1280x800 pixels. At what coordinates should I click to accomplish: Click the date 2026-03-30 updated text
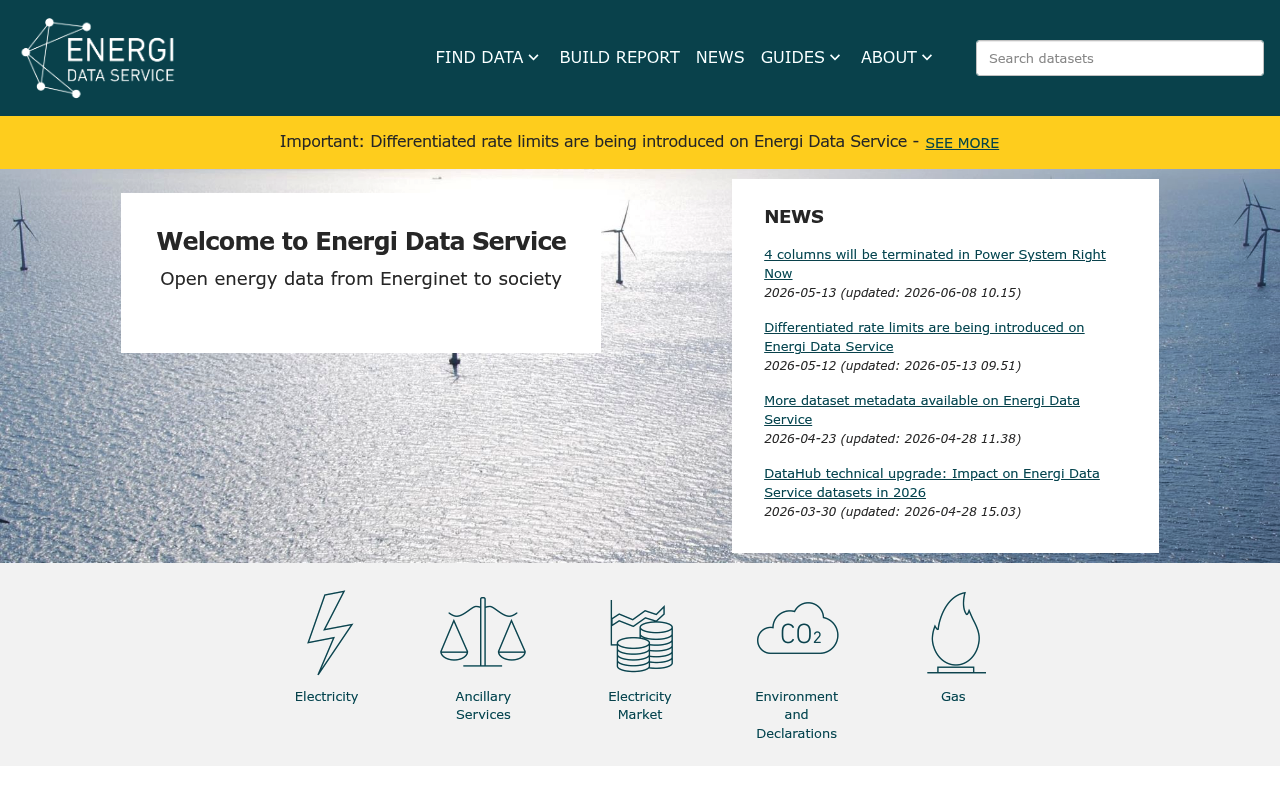tap(892, 512)
